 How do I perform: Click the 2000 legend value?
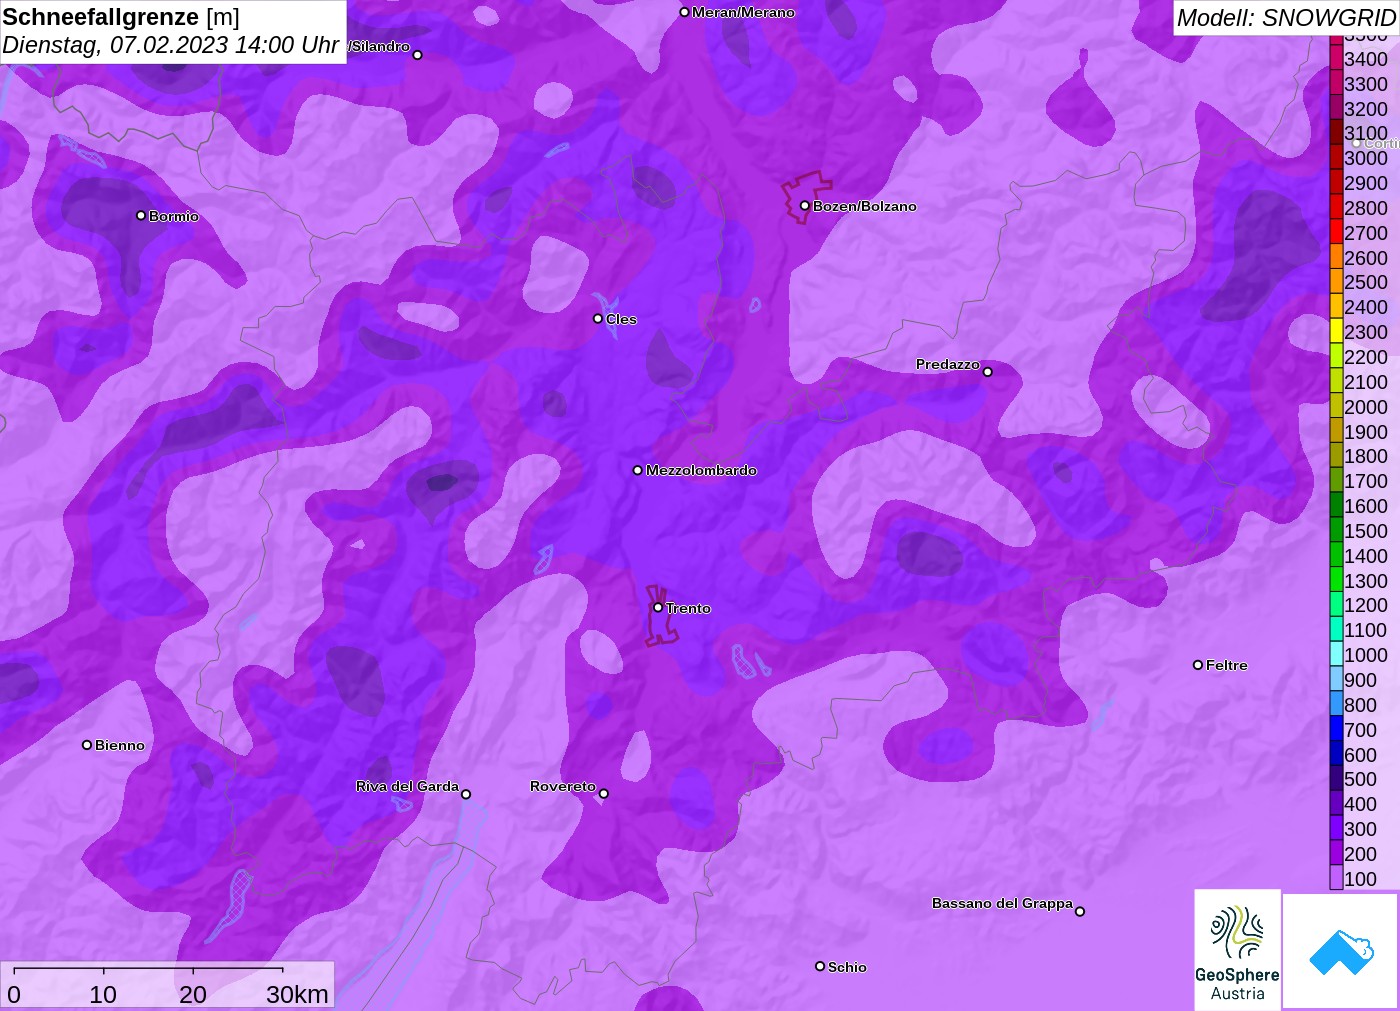click(x=1366, y=407)
